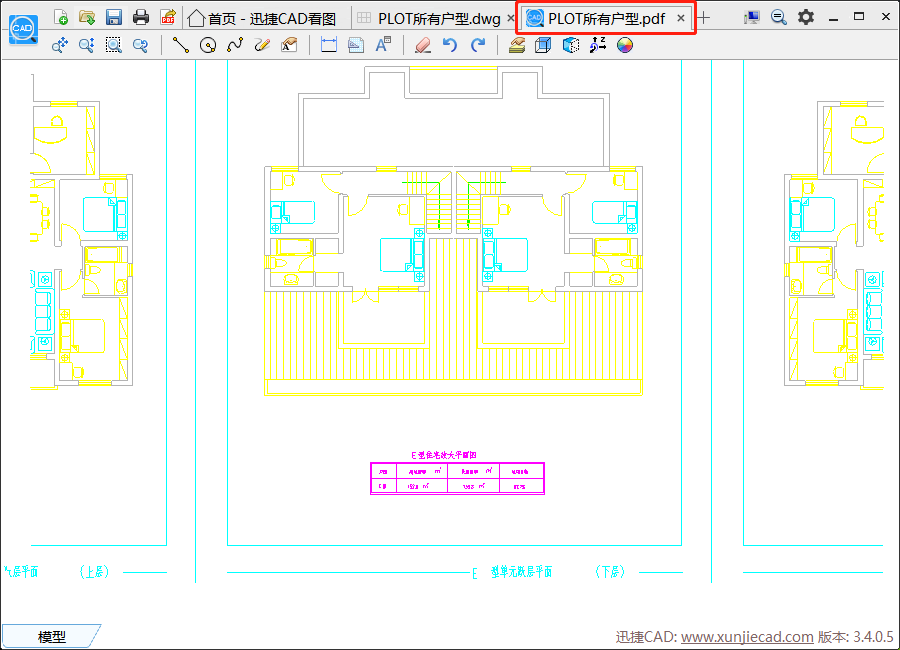Viewport: 900px width, 650px height.
Task: Click the Xunjie CAD application logo
Action: [x=24, y=29]
